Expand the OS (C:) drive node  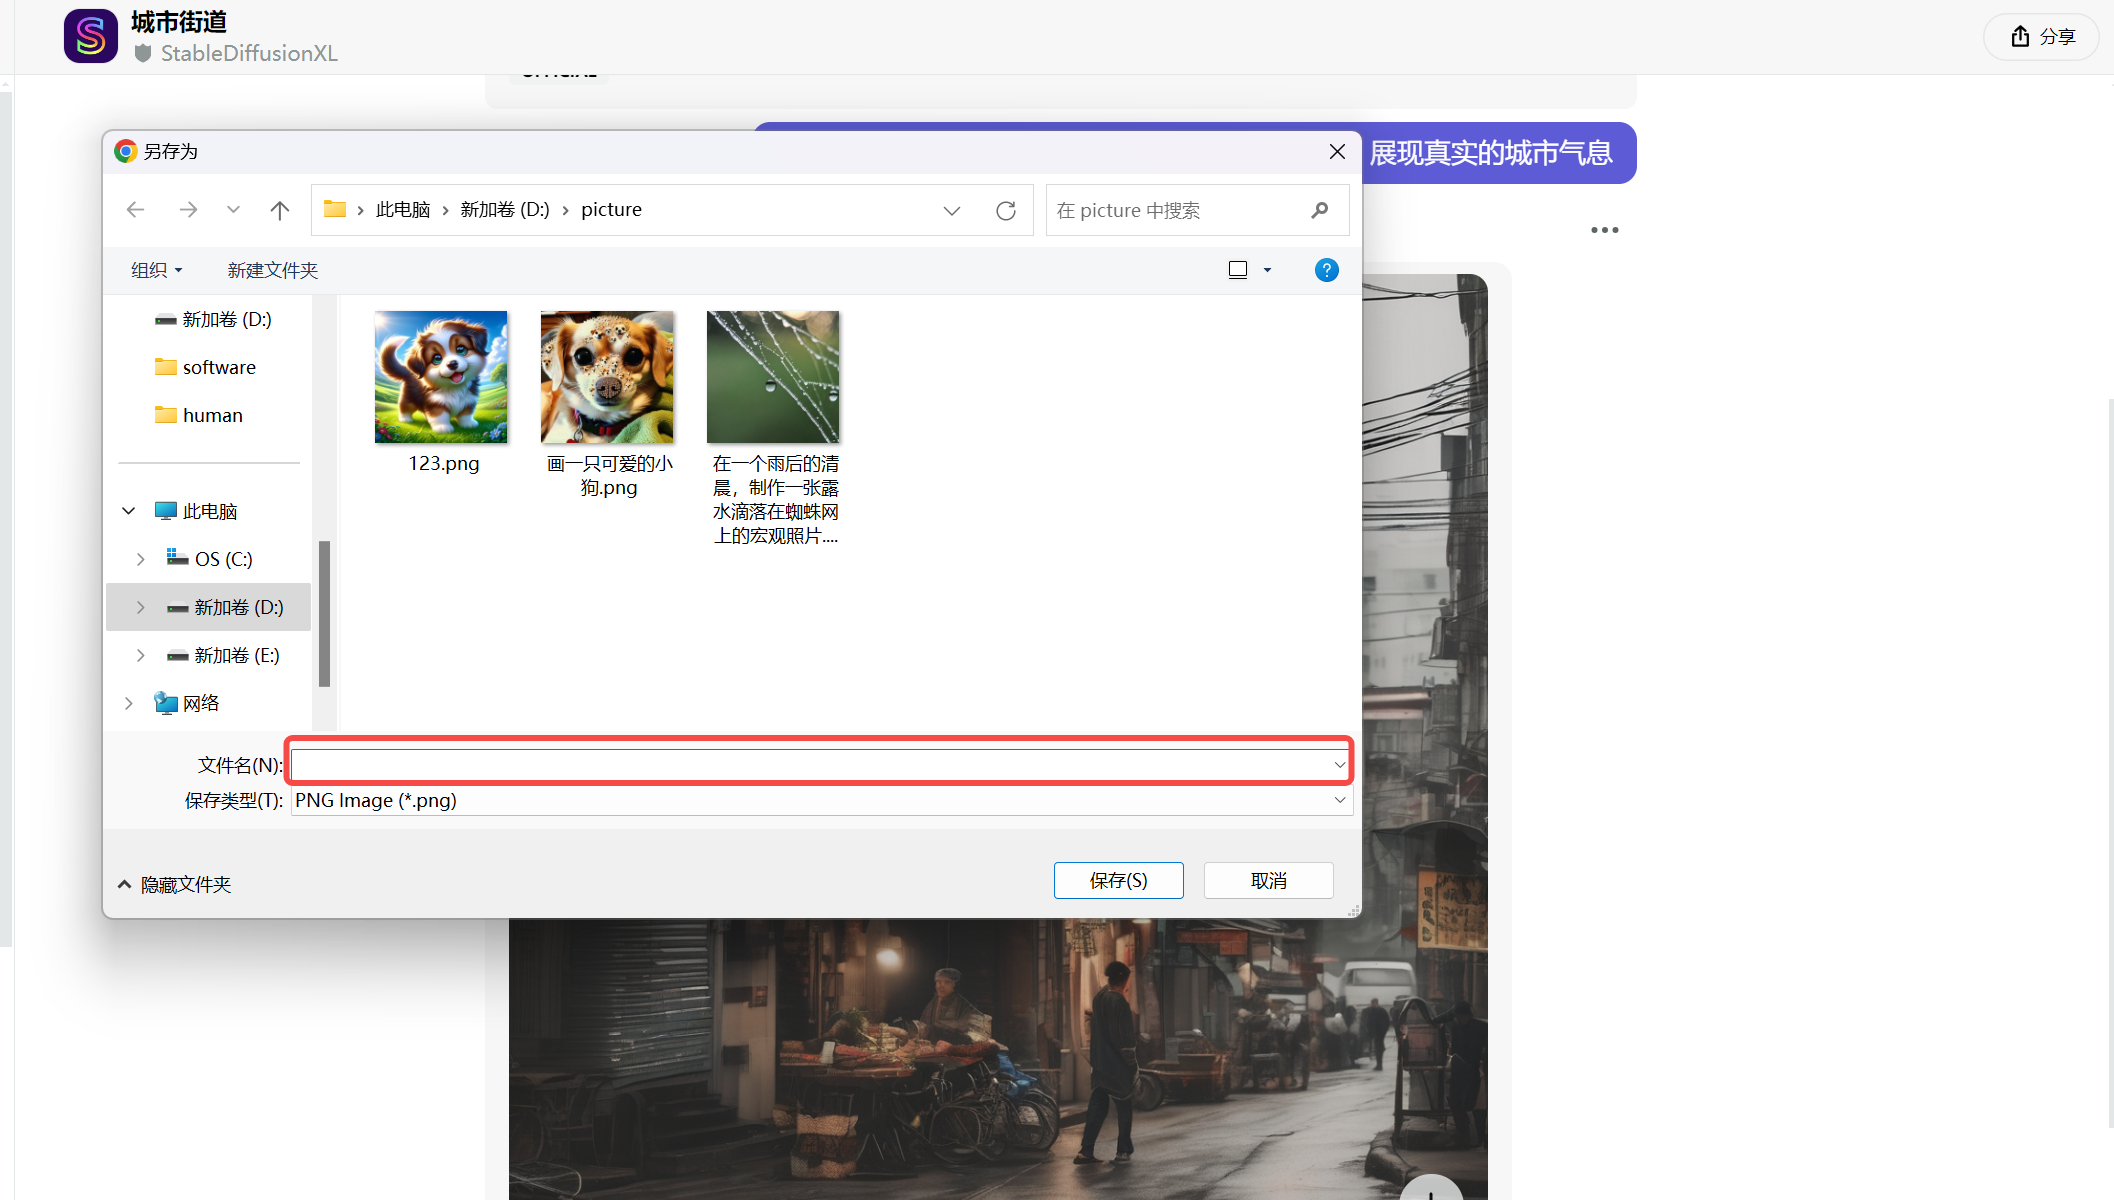[141, 559]
